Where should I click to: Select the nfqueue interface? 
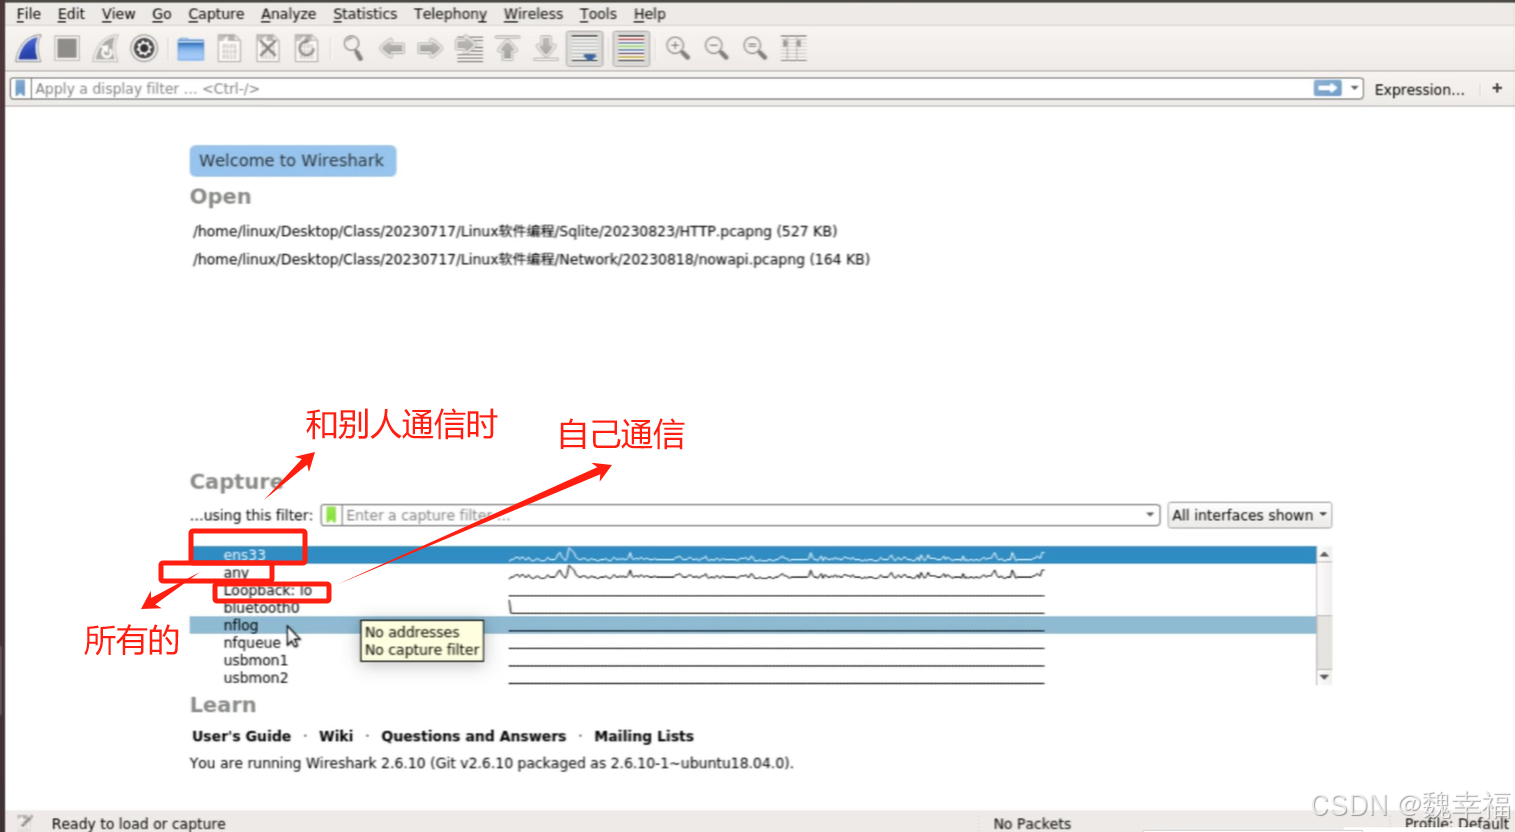[x=753, y=642]
